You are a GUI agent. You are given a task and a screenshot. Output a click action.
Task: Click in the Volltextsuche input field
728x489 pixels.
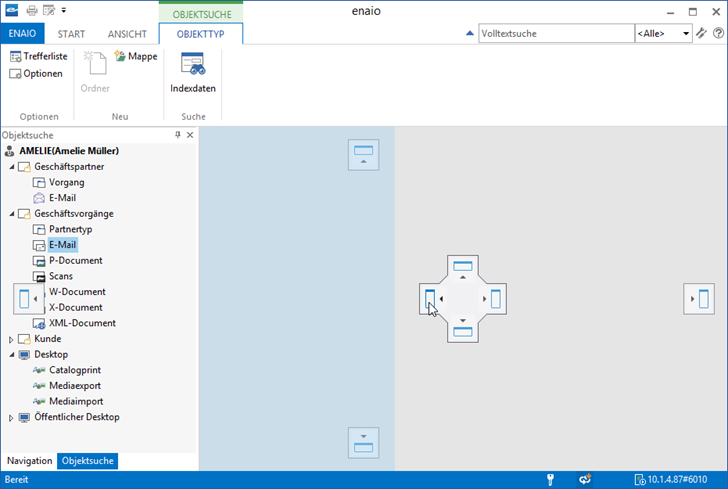555,34
